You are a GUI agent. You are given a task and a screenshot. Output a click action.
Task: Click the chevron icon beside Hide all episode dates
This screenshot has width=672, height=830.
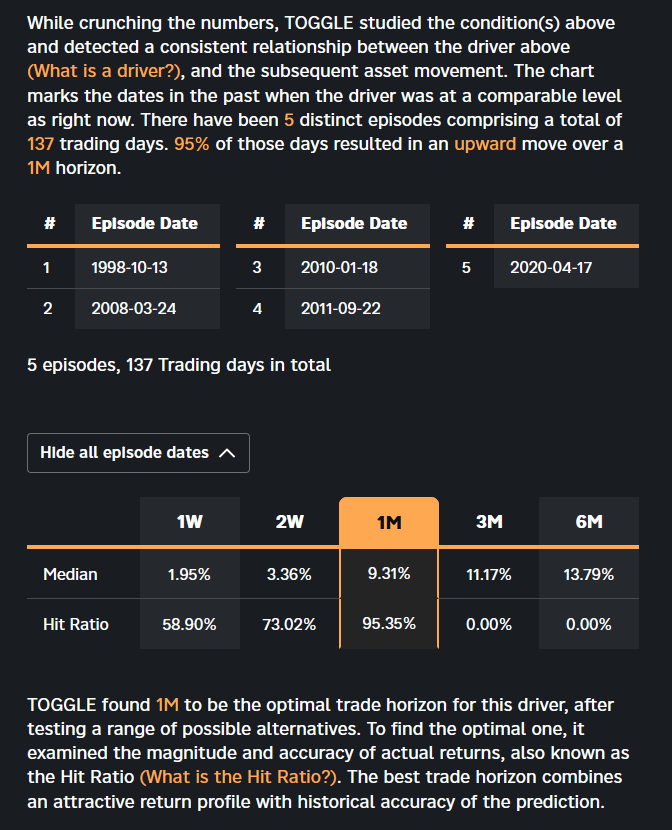click(x=227, y=453)
